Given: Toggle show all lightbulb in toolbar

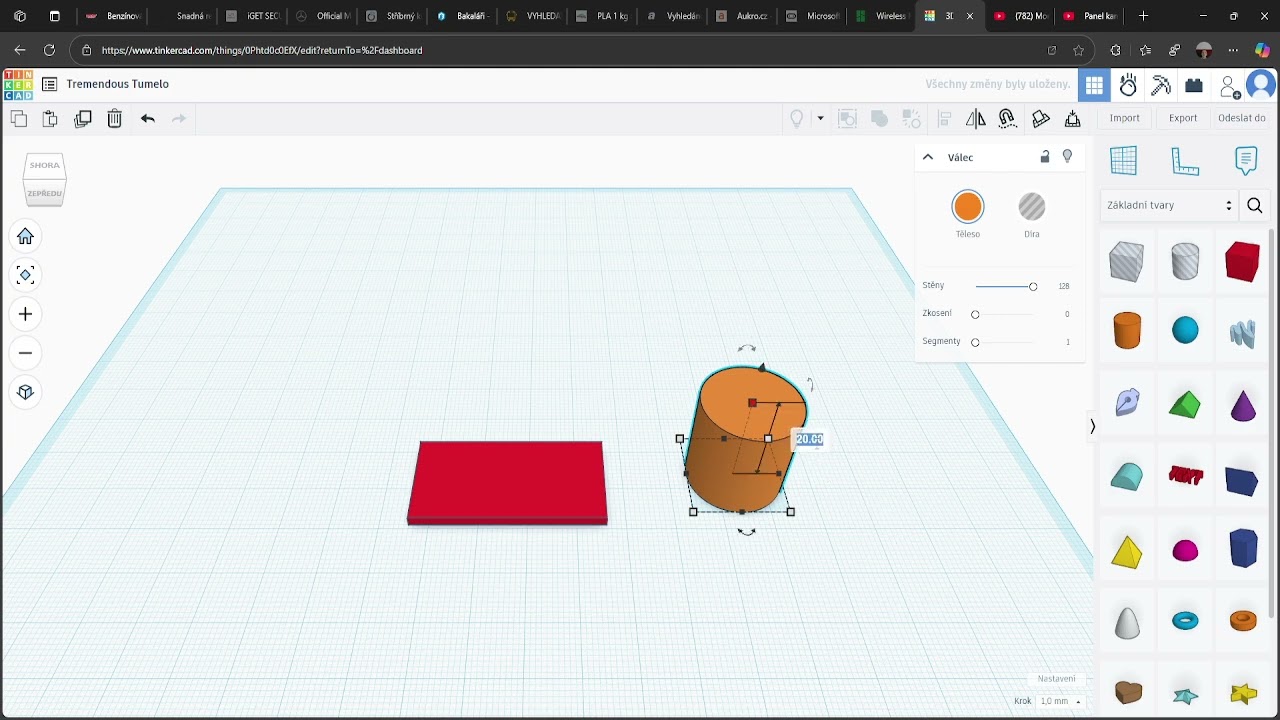Looking at the screenshot, I should pos(797,119).
